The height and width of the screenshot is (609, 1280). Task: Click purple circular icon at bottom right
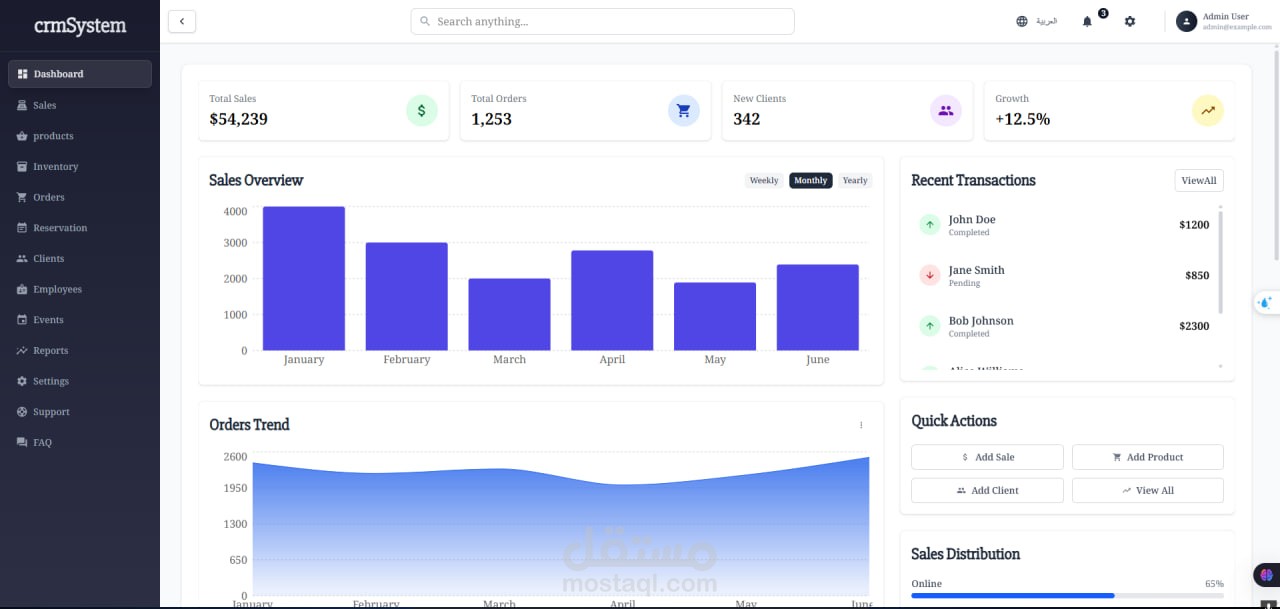coord(1267,575)
